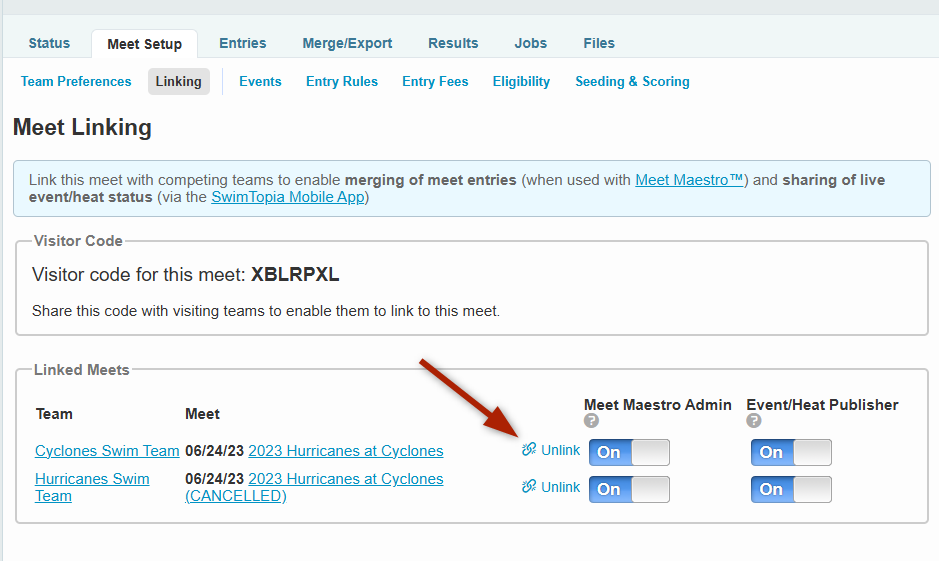Screen dimensions: 939x561
Task: Select the Linking sub-tab
Action: click(x=178, y=81)
